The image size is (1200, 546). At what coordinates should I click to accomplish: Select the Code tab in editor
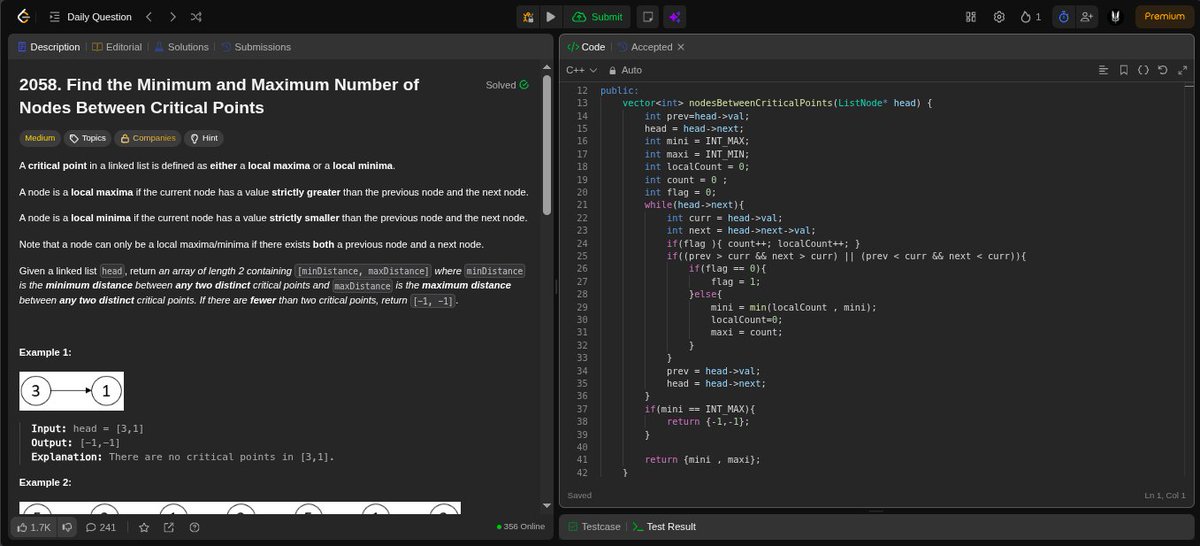[x=586, y=47]
